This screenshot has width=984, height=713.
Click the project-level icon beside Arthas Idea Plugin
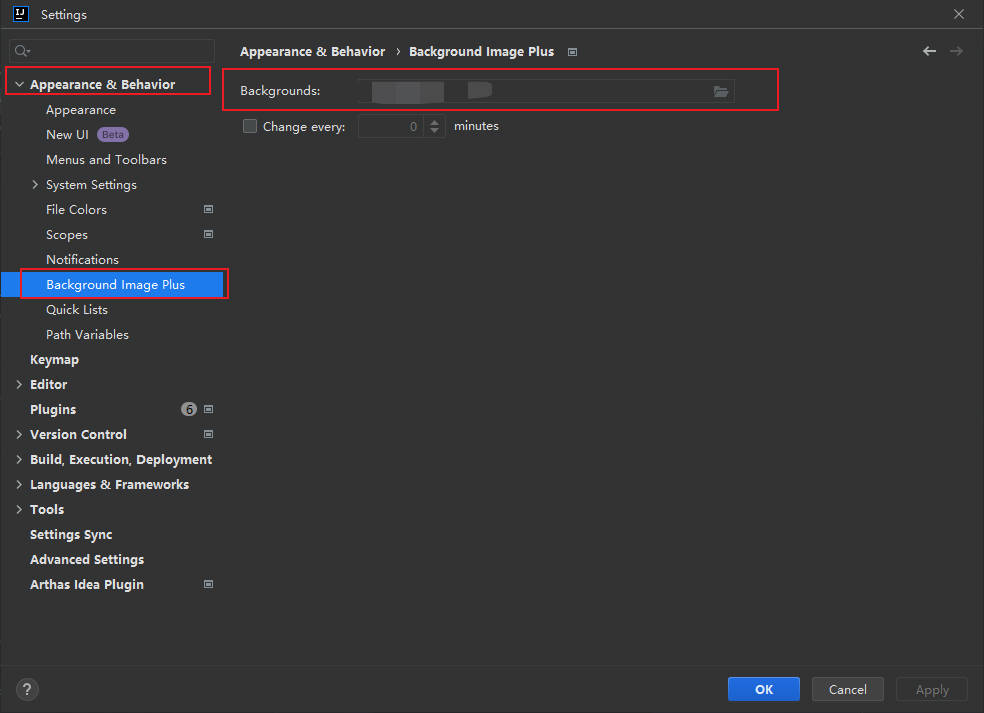point(208,584)
